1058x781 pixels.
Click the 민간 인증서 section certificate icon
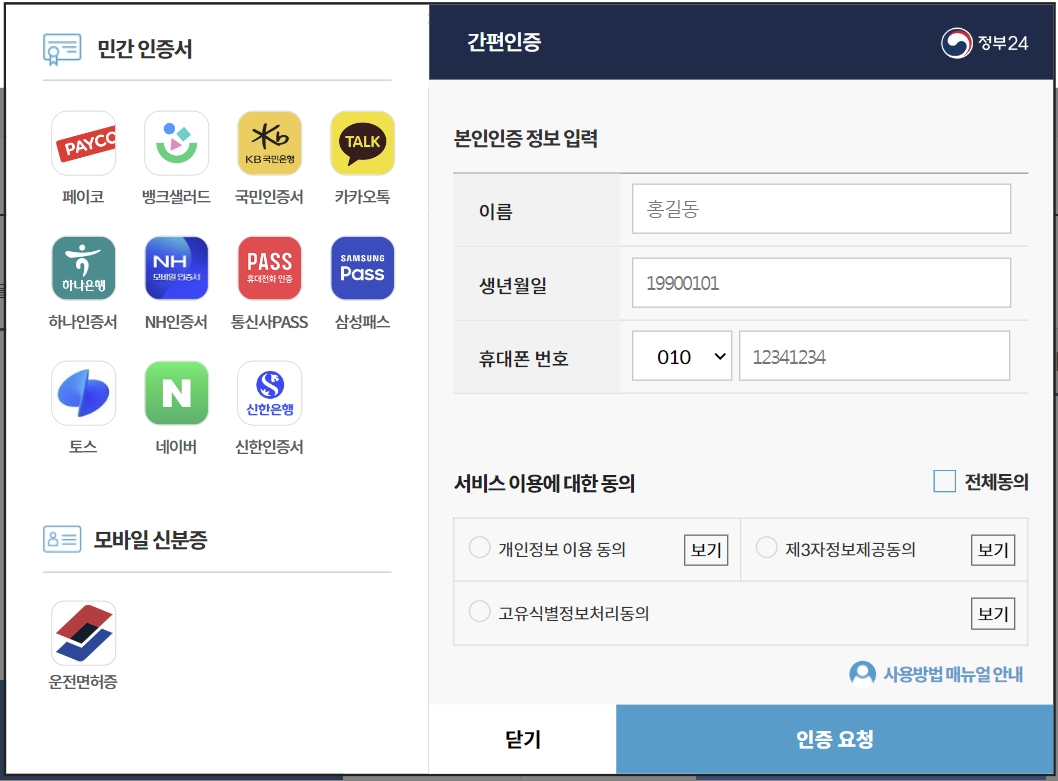click(x=61, y=49)
